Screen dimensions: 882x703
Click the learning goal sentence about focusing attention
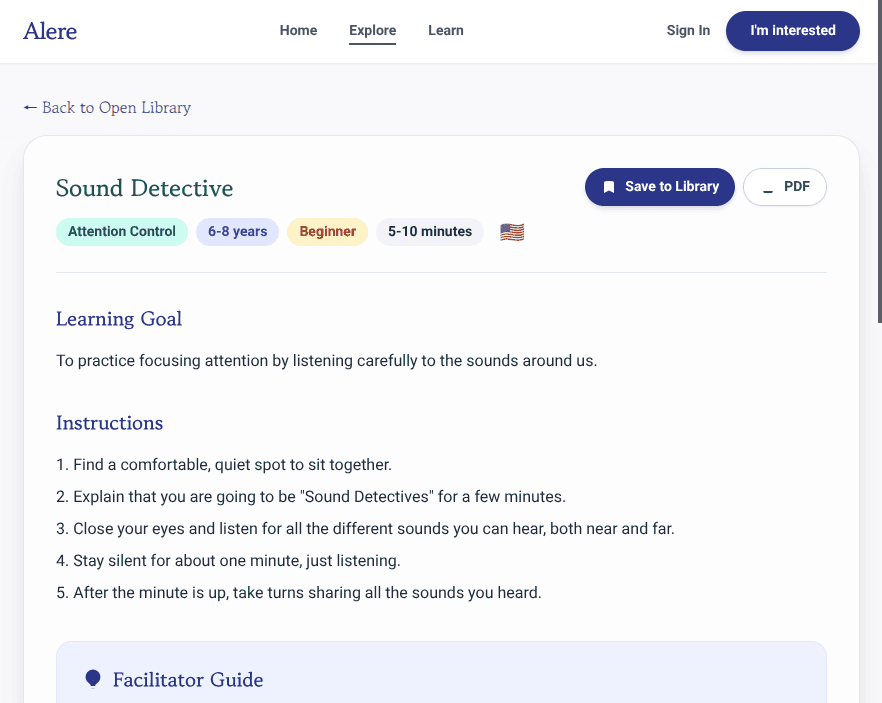click(327, 360)
